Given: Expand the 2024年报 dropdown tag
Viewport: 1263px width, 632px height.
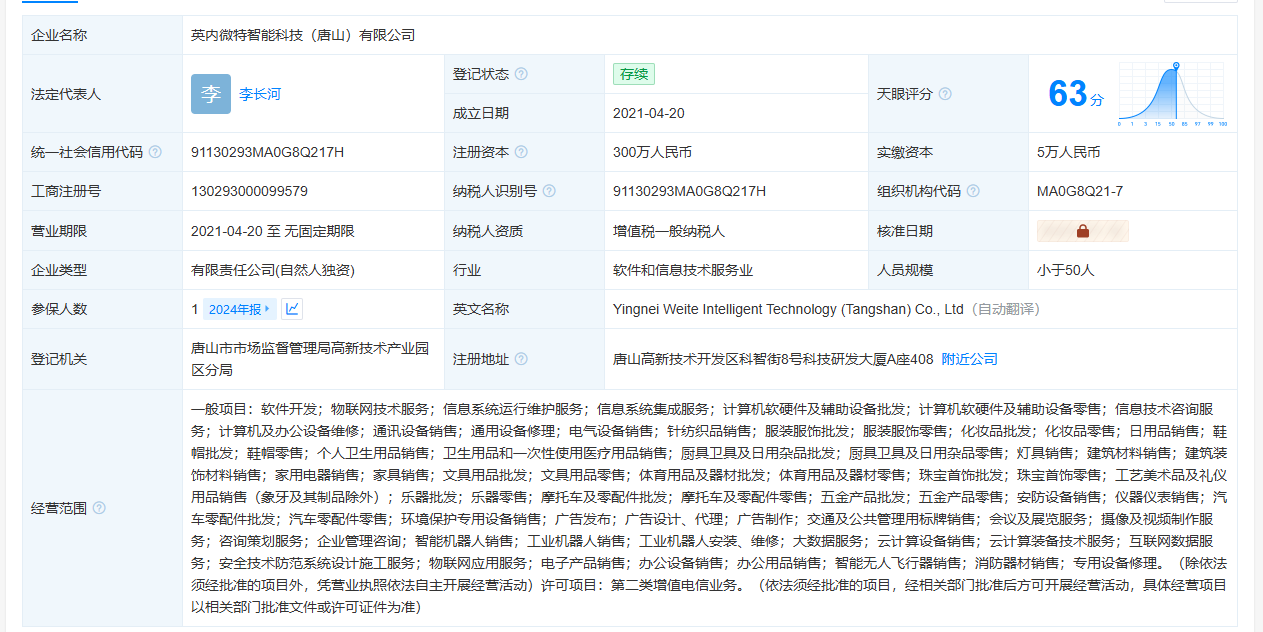Looking at the screenshot, I should tap(239, 309).
